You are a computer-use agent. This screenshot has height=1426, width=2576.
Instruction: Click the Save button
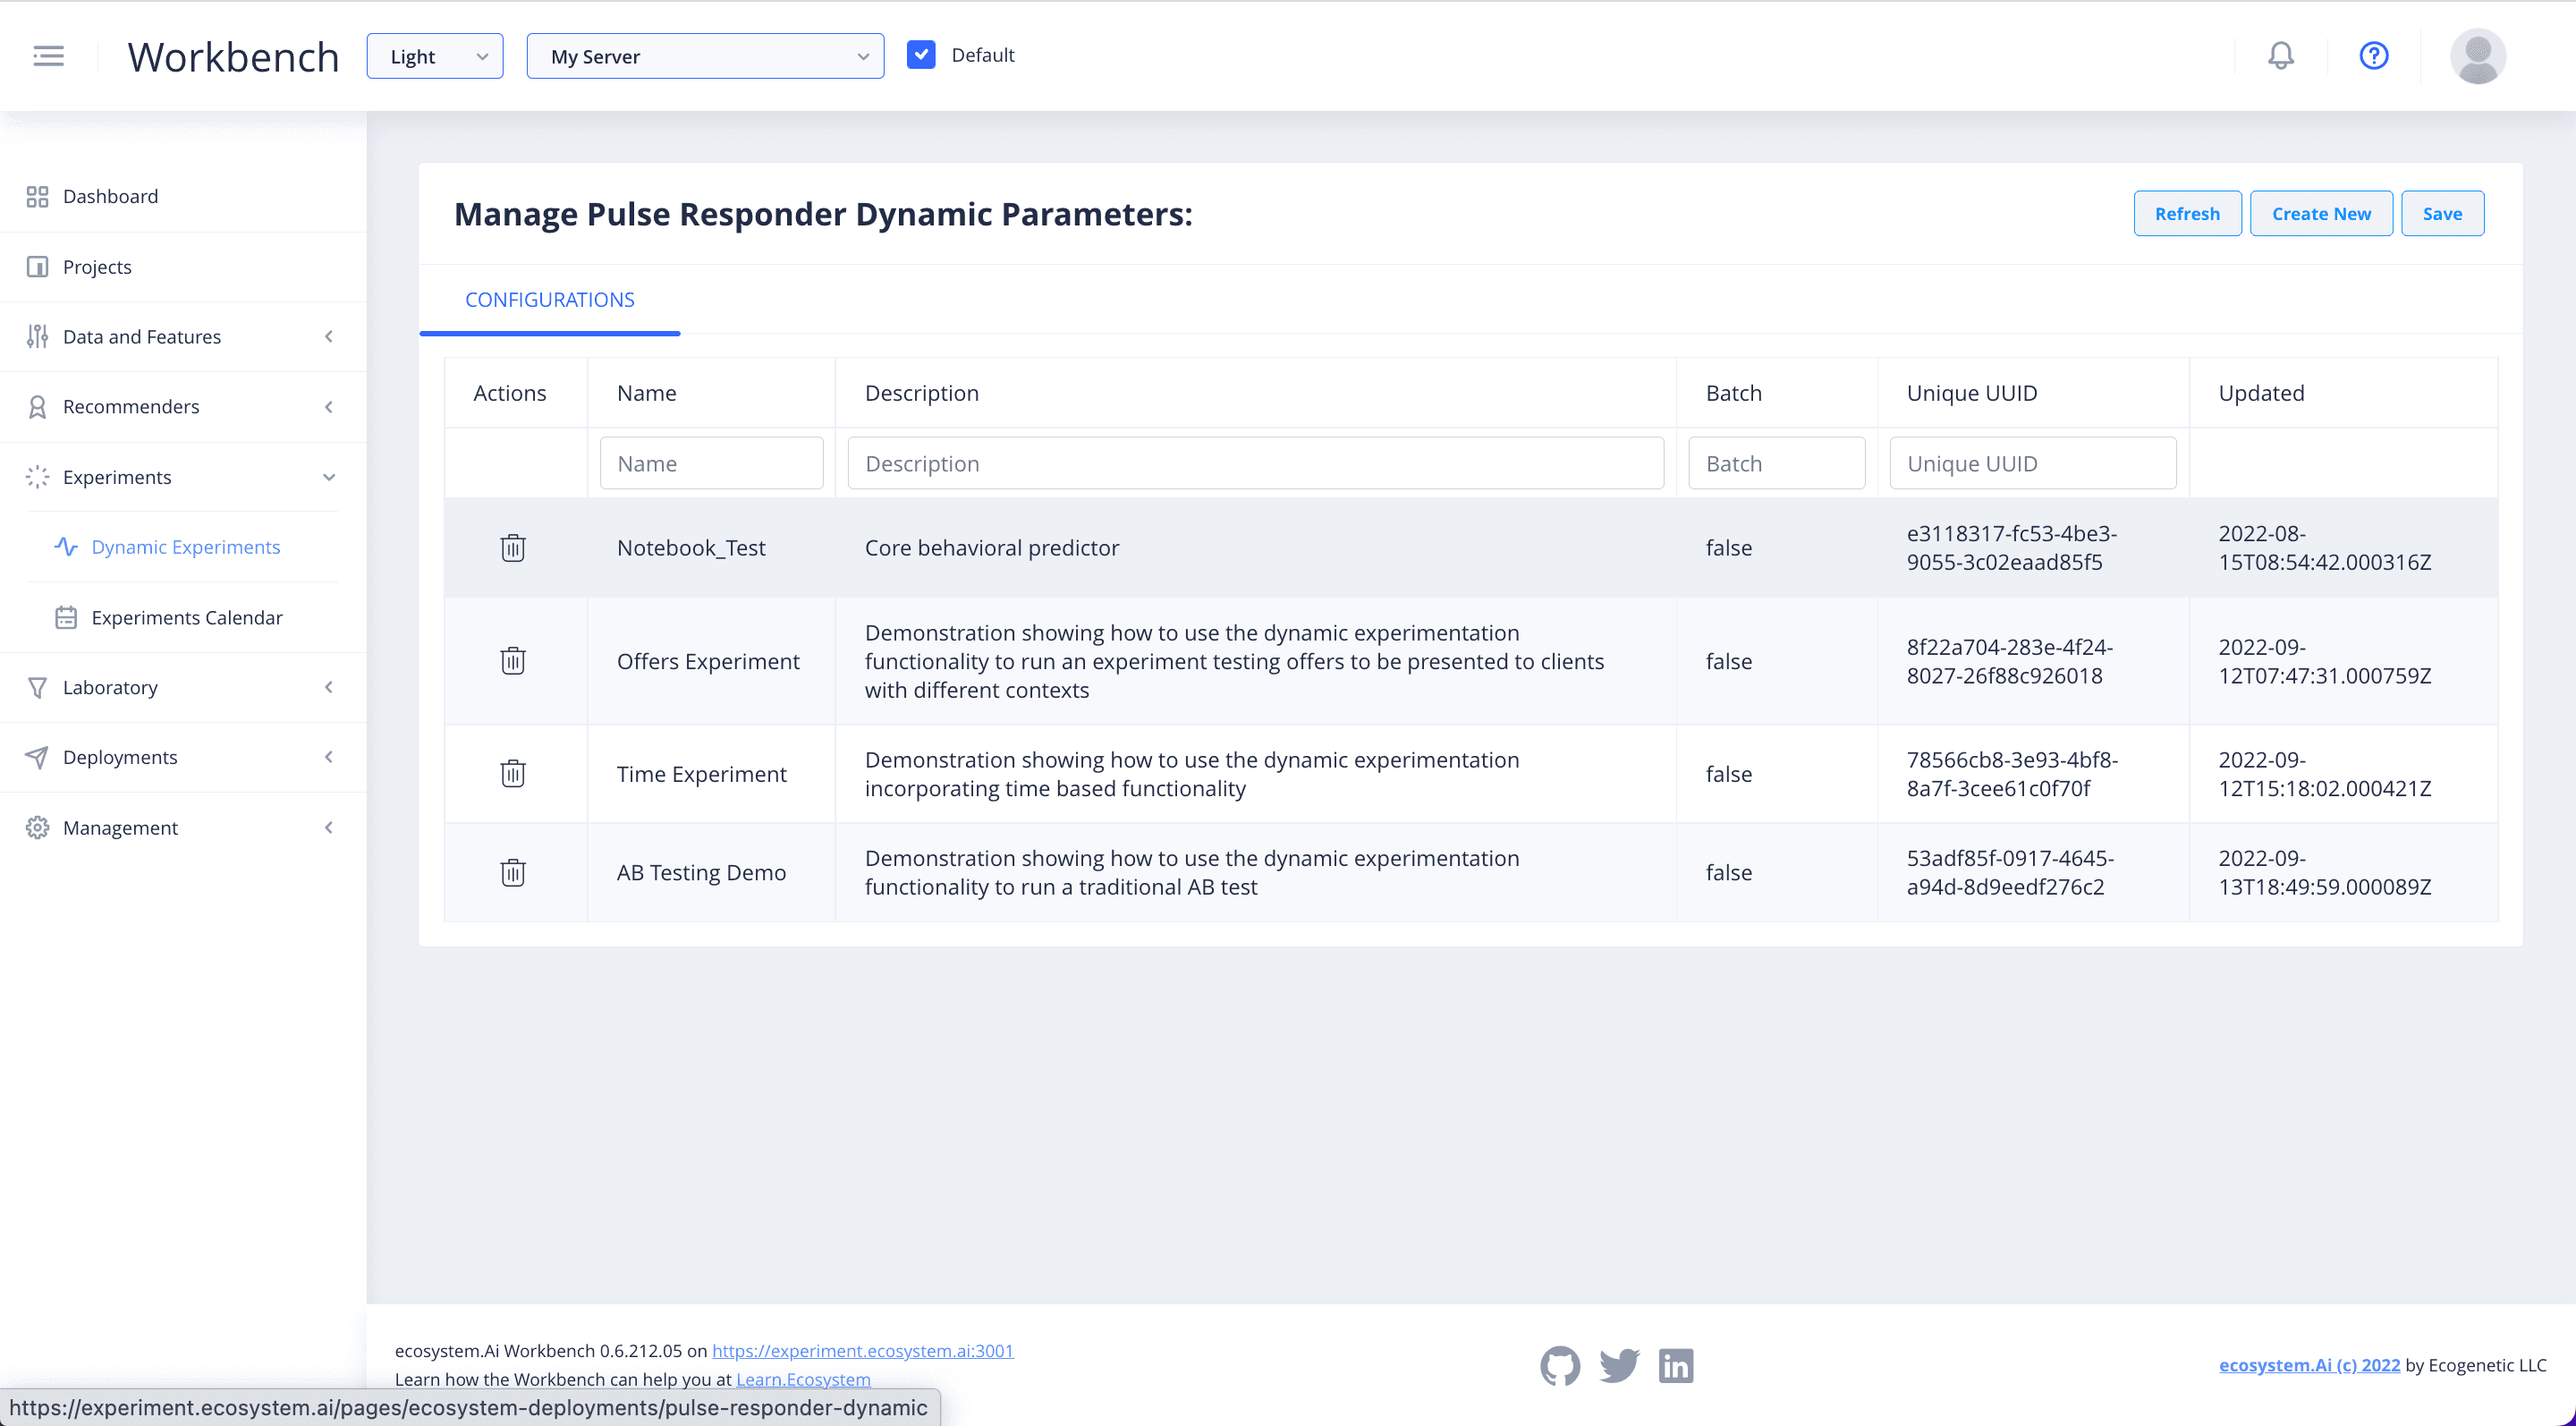(2443, 213)
